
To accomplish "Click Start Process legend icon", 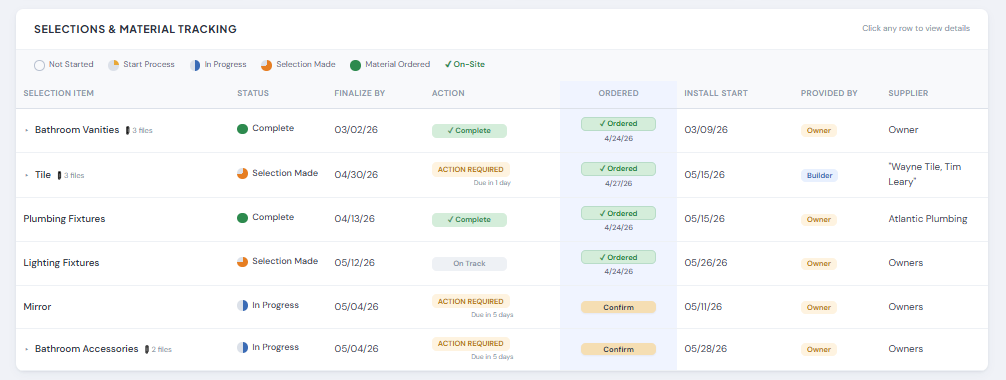I will pos(114,65).
